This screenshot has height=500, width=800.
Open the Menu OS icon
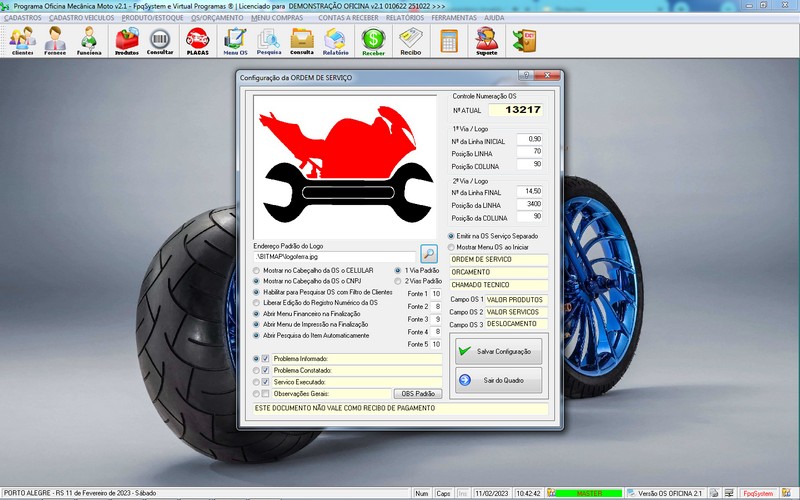235,41
